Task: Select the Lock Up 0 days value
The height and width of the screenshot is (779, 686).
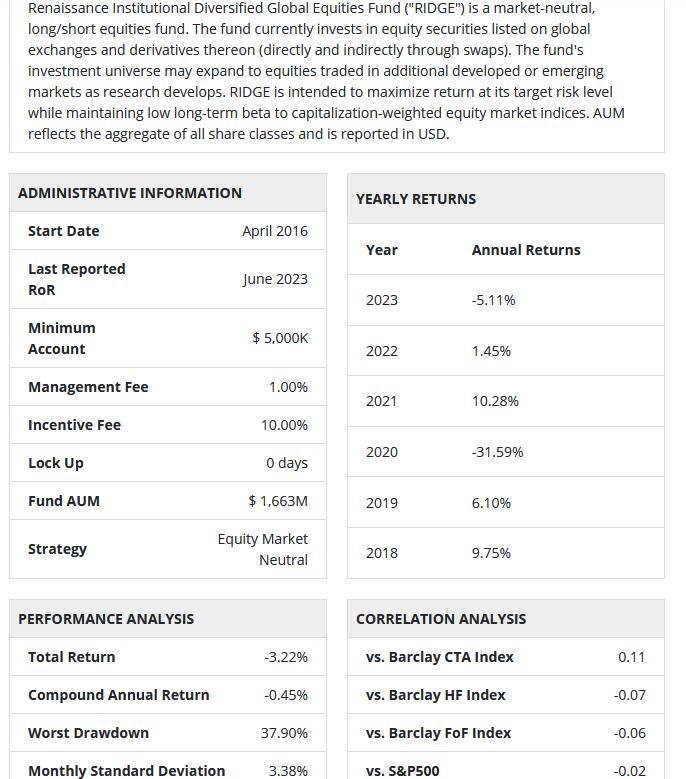Action: tap(287, 463)
